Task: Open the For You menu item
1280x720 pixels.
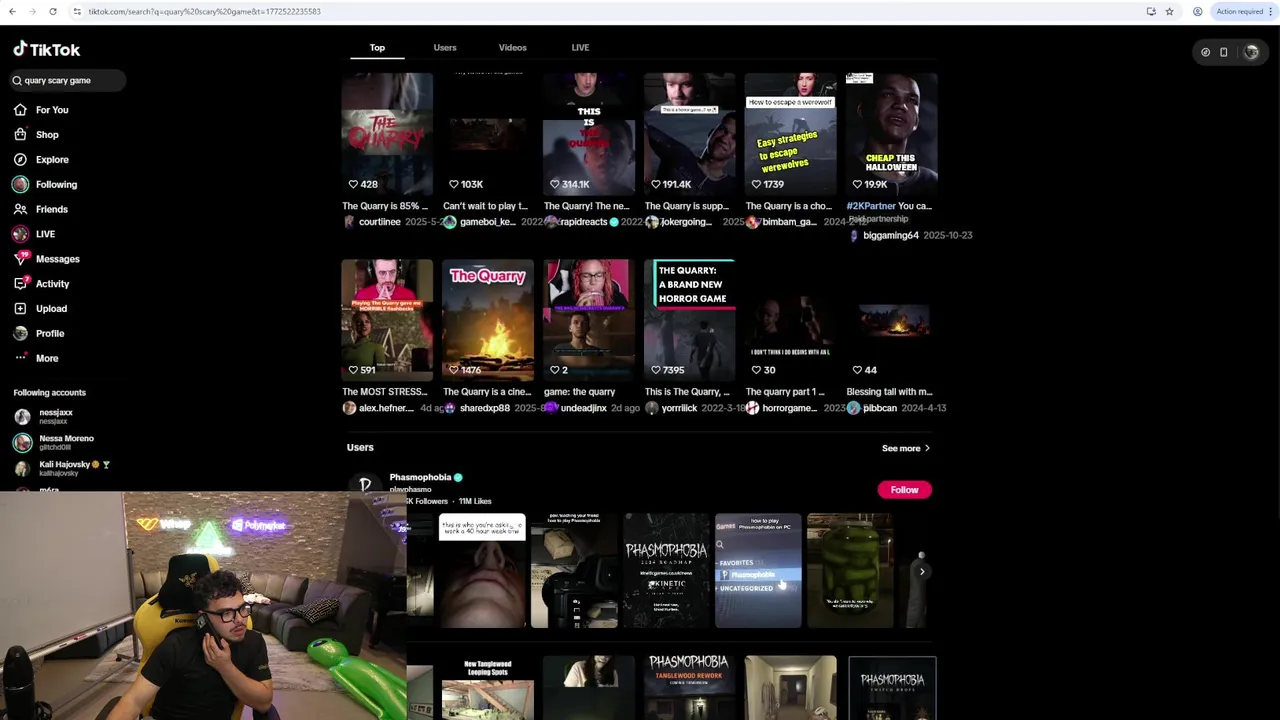Action: (x=52, y=110)
